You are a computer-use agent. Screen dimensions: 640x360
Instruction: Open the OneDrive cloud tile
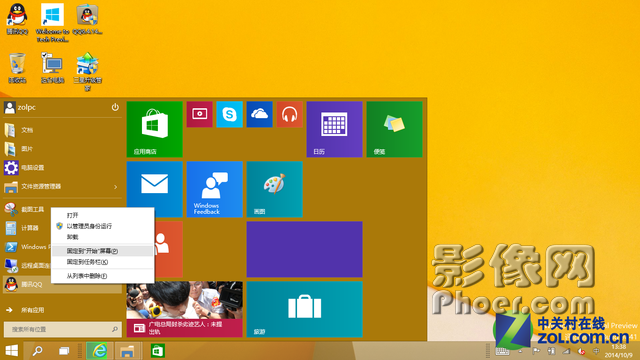(x=259, y=114)
